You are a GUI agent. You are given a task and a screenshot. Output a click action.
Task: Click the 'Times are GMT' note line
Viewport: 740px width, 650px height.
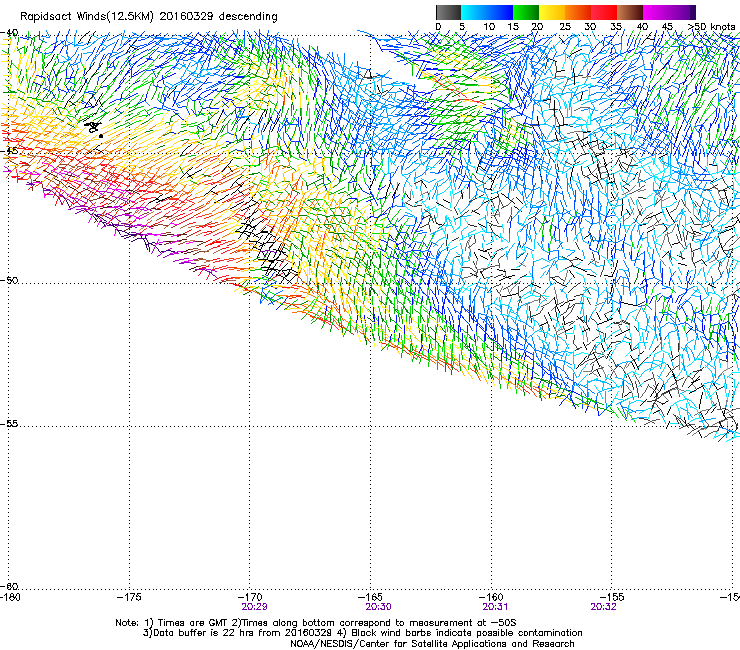[316, 623]
